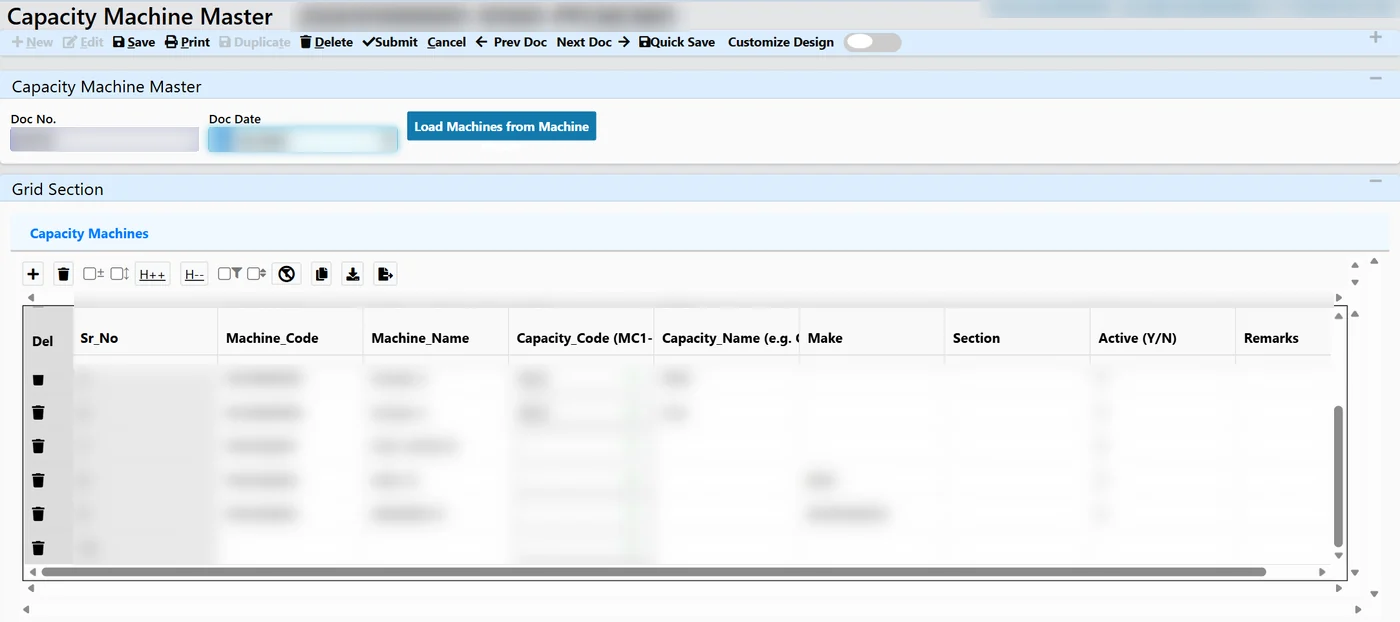This screenshot has width=1400, height=622.
Task: Focus the Doc No. input field
Action: [x=104, y=140]
